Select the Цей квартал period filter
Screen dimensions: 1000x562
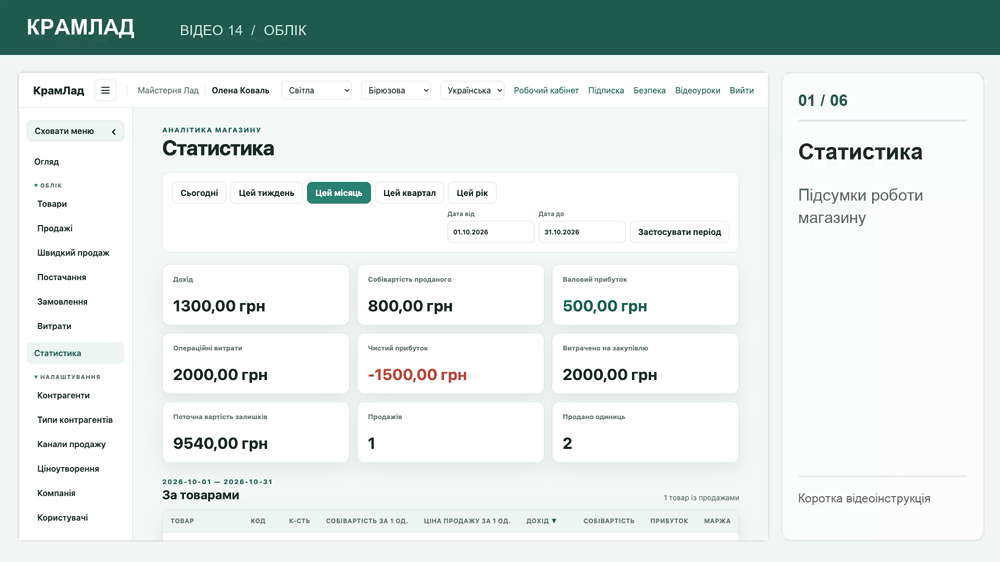point(409,193)
